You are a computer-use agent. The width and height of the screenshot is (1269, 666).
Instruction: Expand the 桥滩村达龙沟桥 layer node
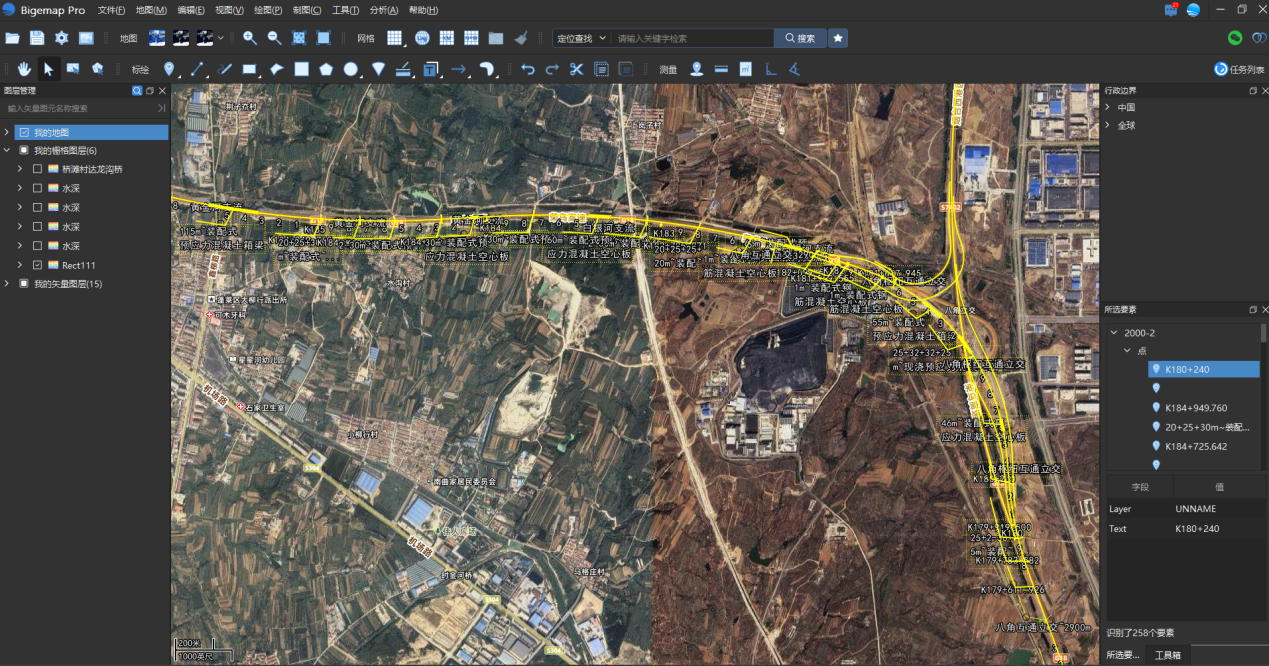click(x=20, y=169)
